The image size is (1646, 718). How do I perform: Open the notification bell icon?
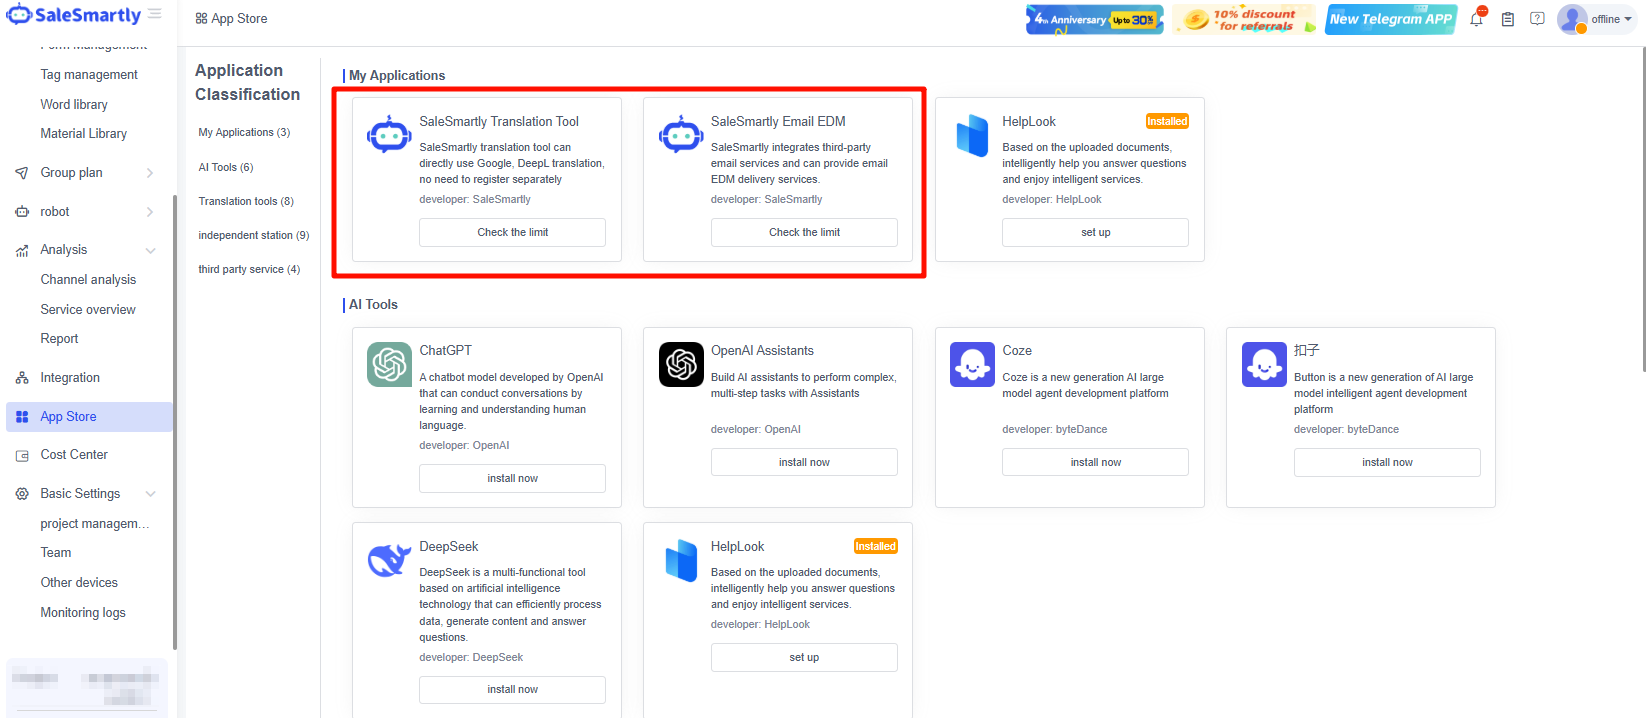click(x=1476, y=19)
